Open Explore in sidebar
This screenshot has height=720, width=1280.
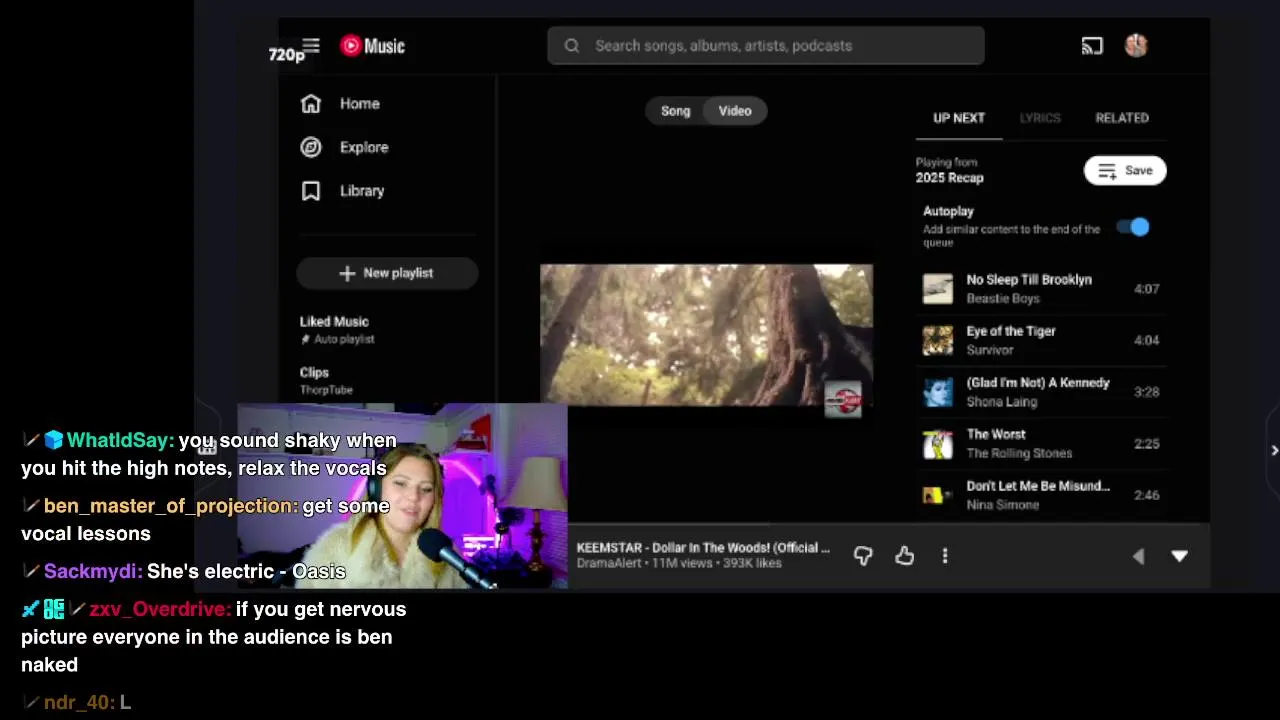[344, 147]
